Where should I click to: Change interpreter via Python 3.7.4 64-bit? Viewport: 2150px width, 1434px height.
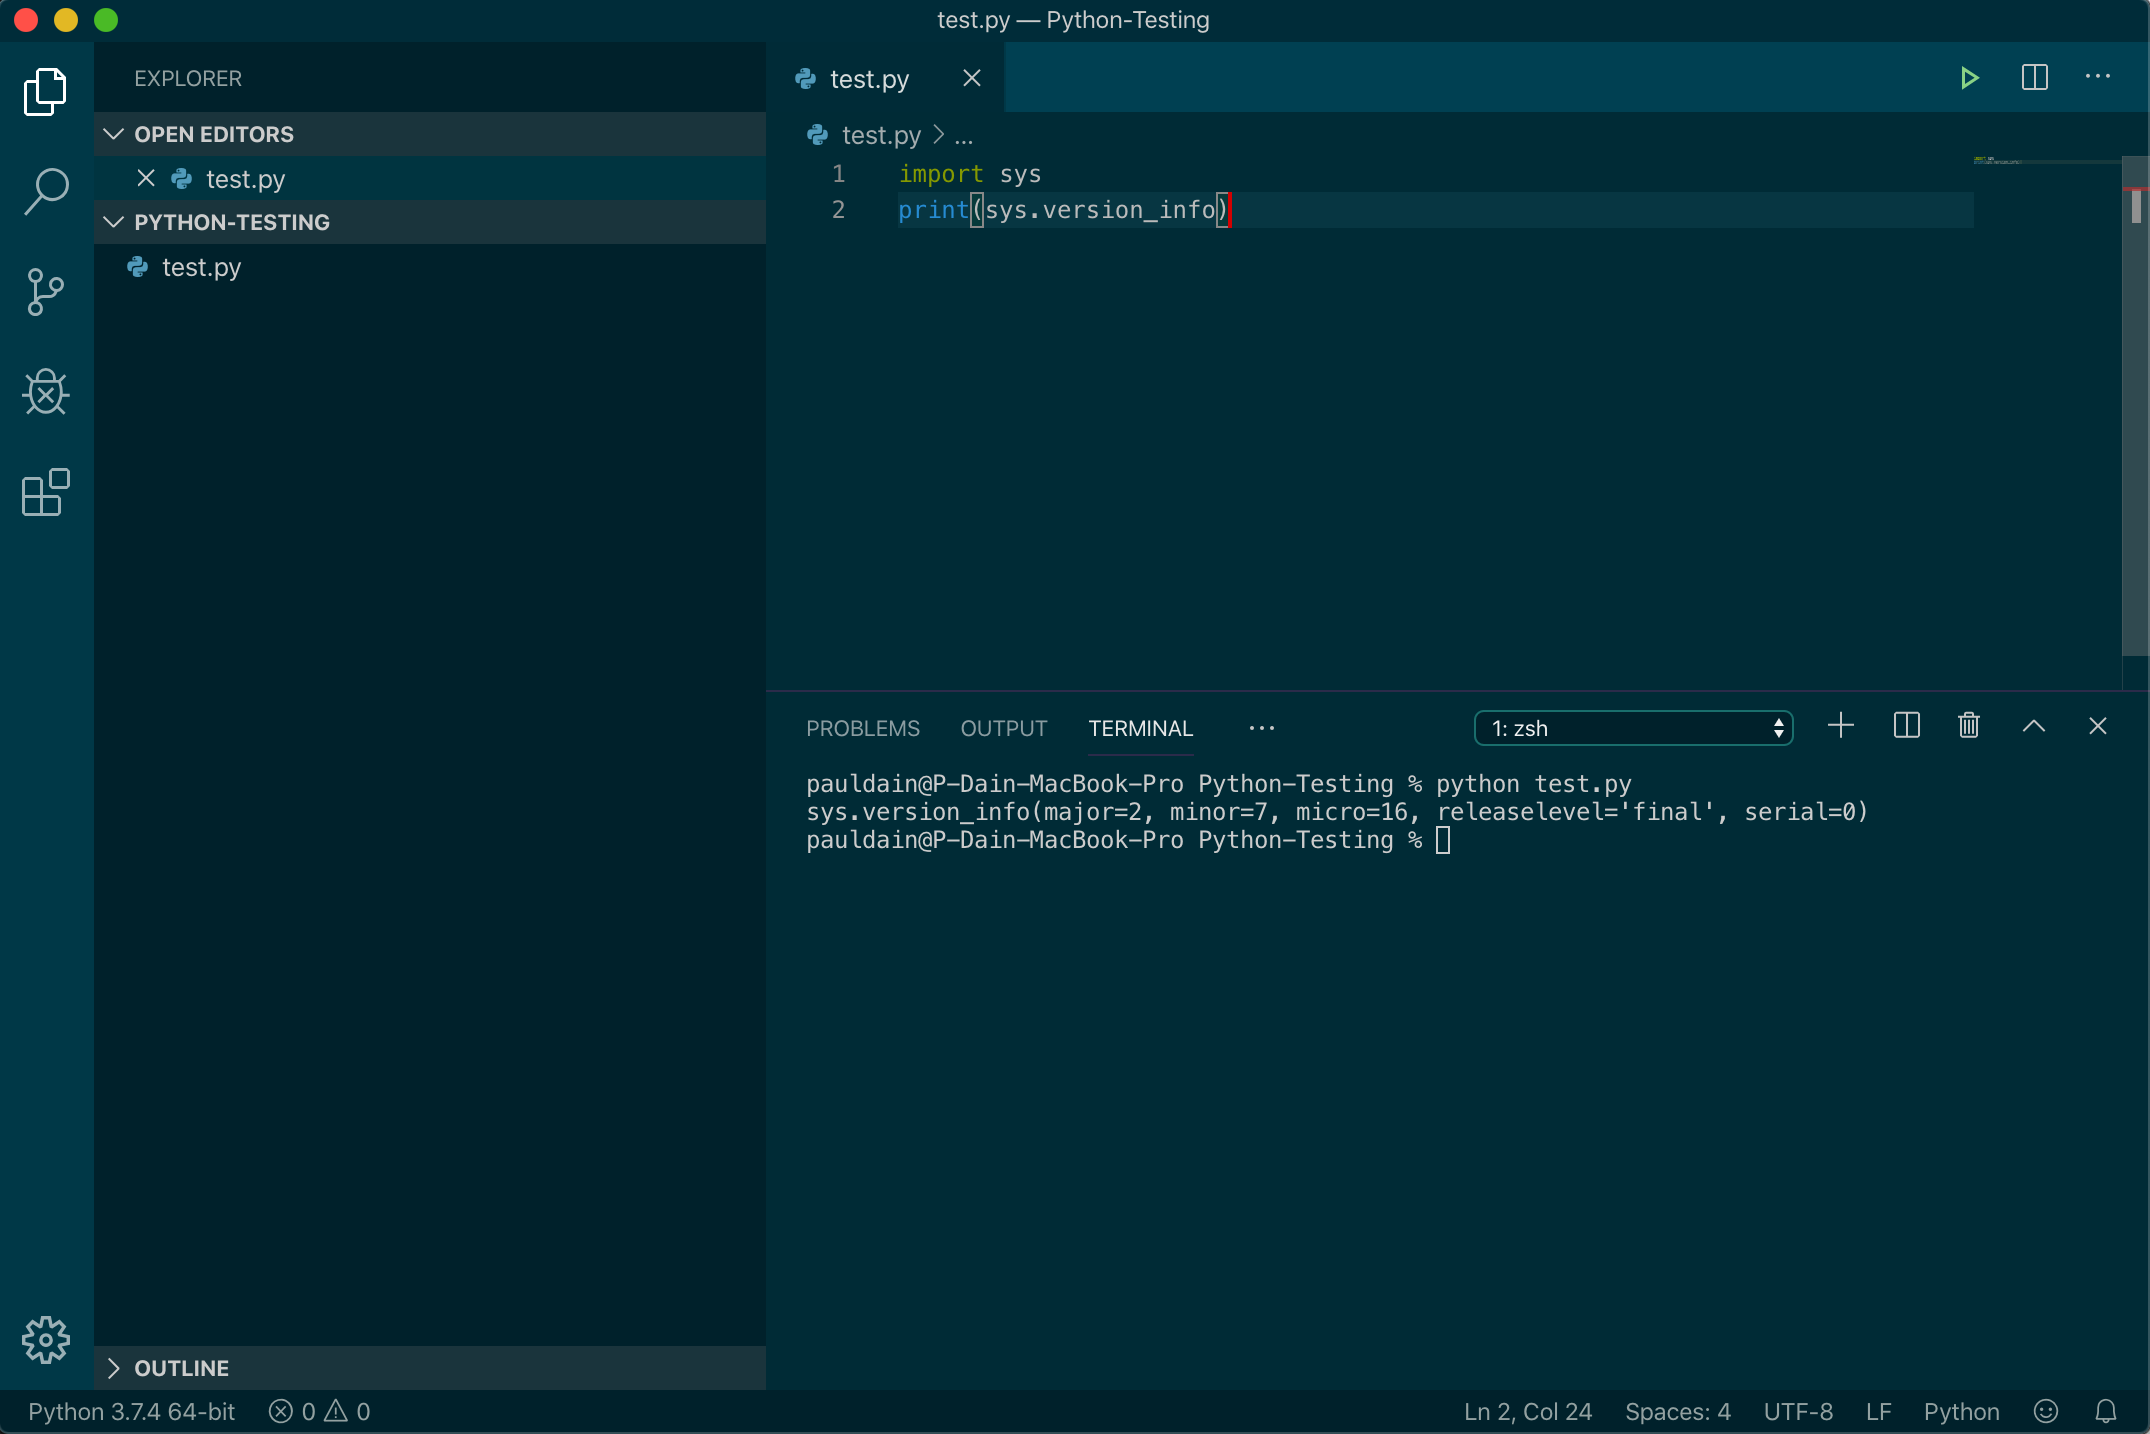(128, 1411)
